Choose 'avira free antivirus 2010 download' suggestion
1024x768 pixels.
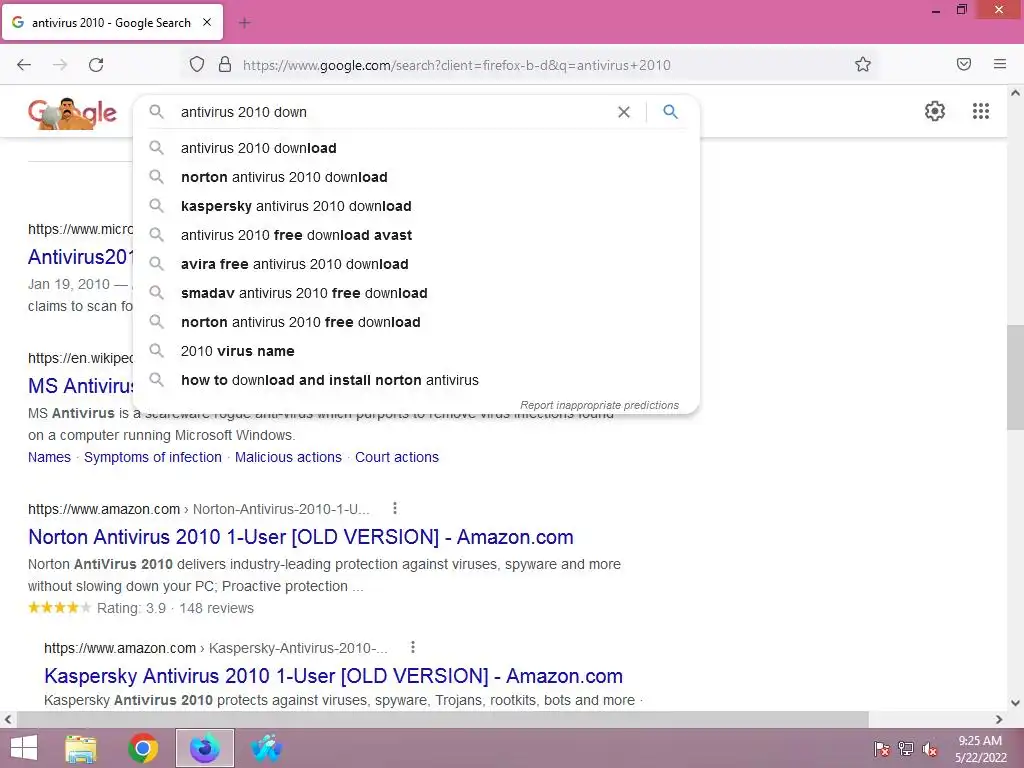click(x=416, y=264)
